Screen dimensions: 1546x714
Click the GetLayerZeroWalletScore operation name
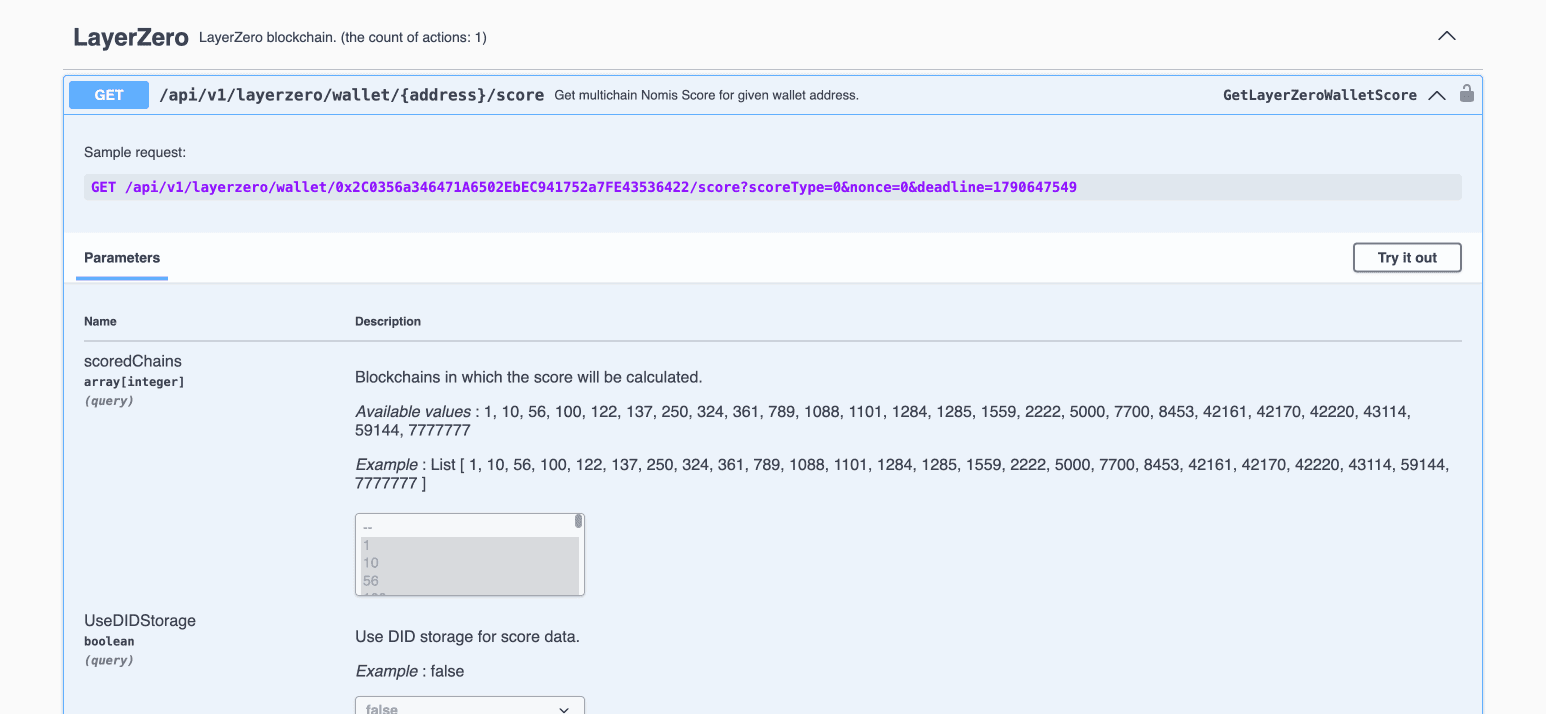pos(1319,94)
